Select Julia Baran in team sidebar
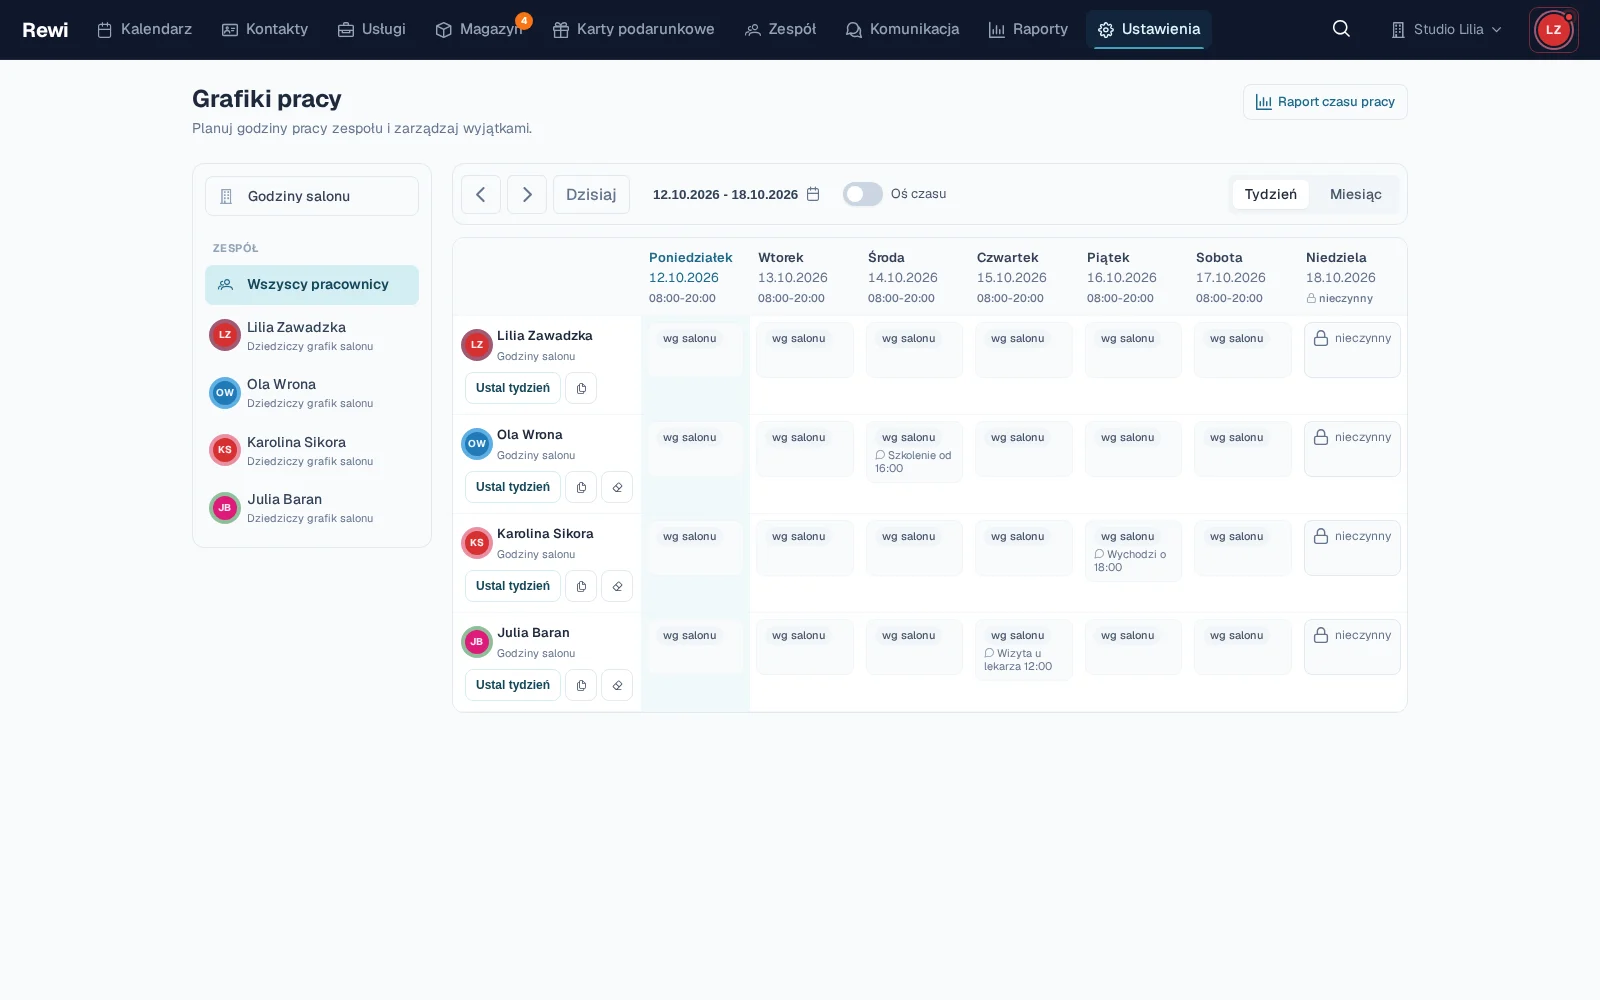Screen dimensions: 1600x1000 (x=312, y=508)
